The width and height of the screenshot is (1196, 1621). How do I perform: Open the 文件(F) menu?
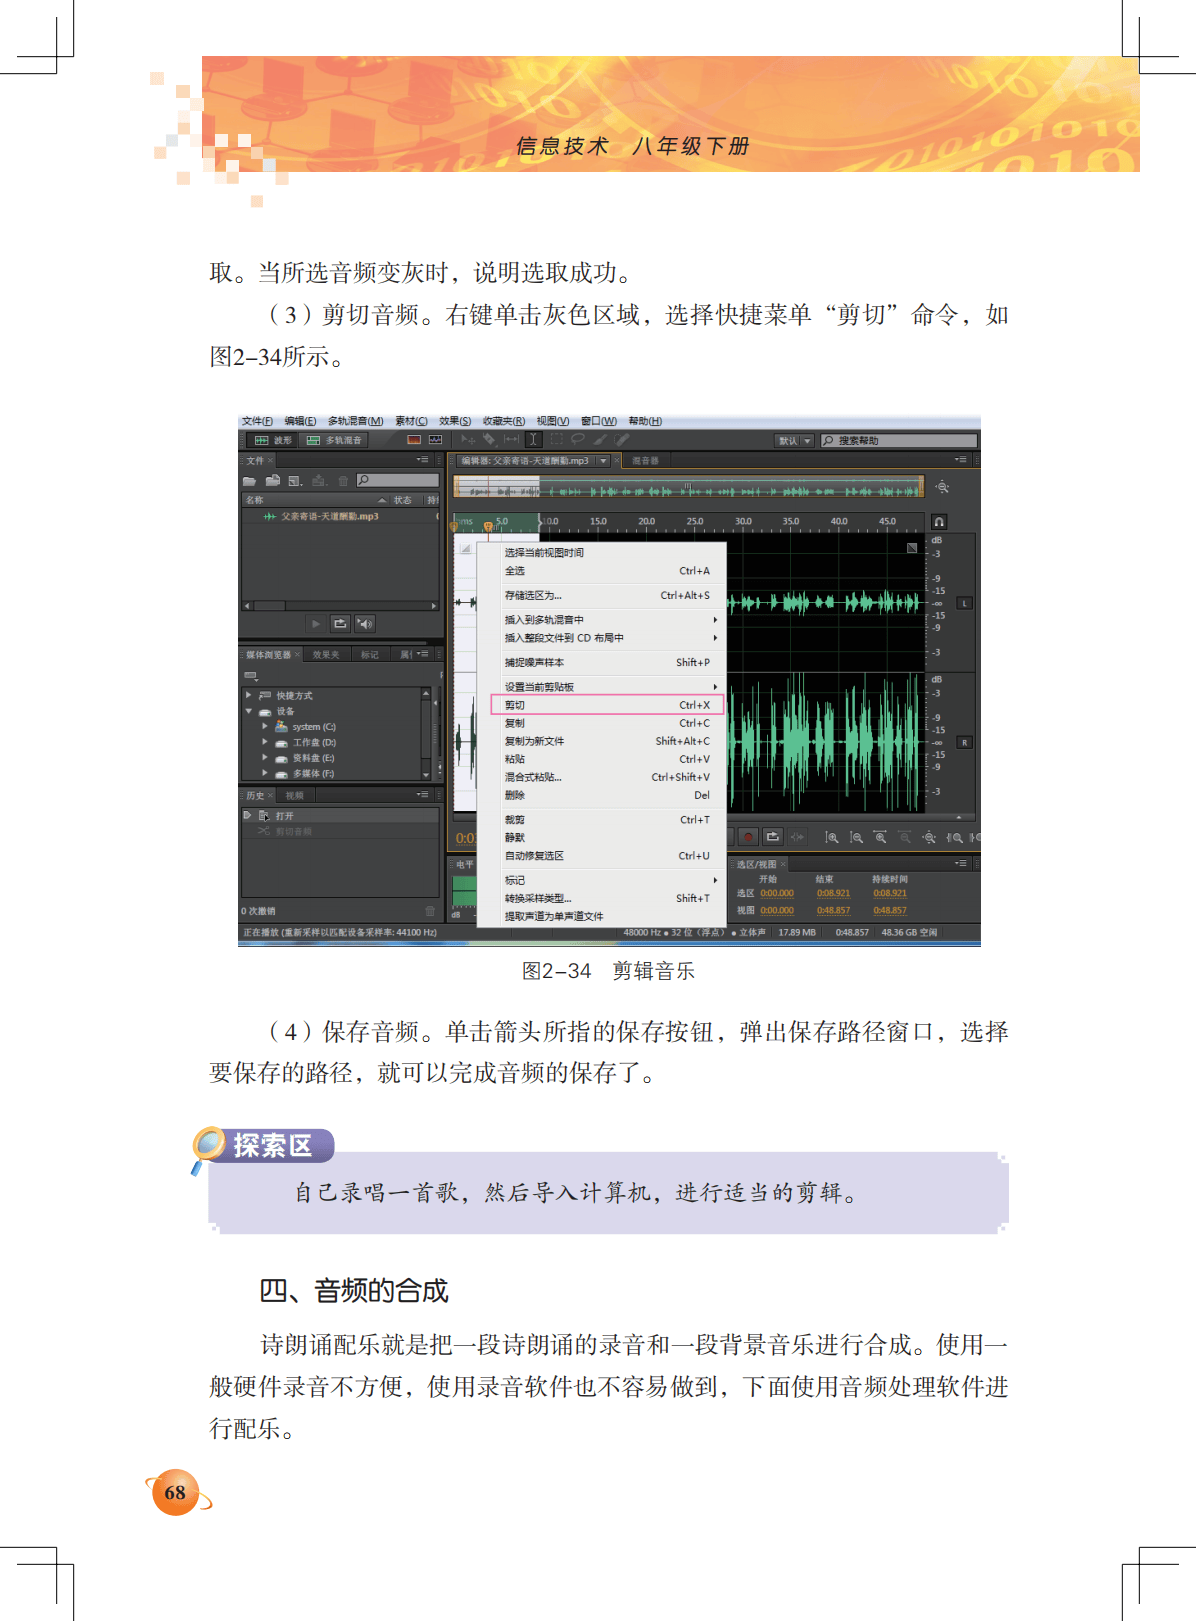coord(257,421)
